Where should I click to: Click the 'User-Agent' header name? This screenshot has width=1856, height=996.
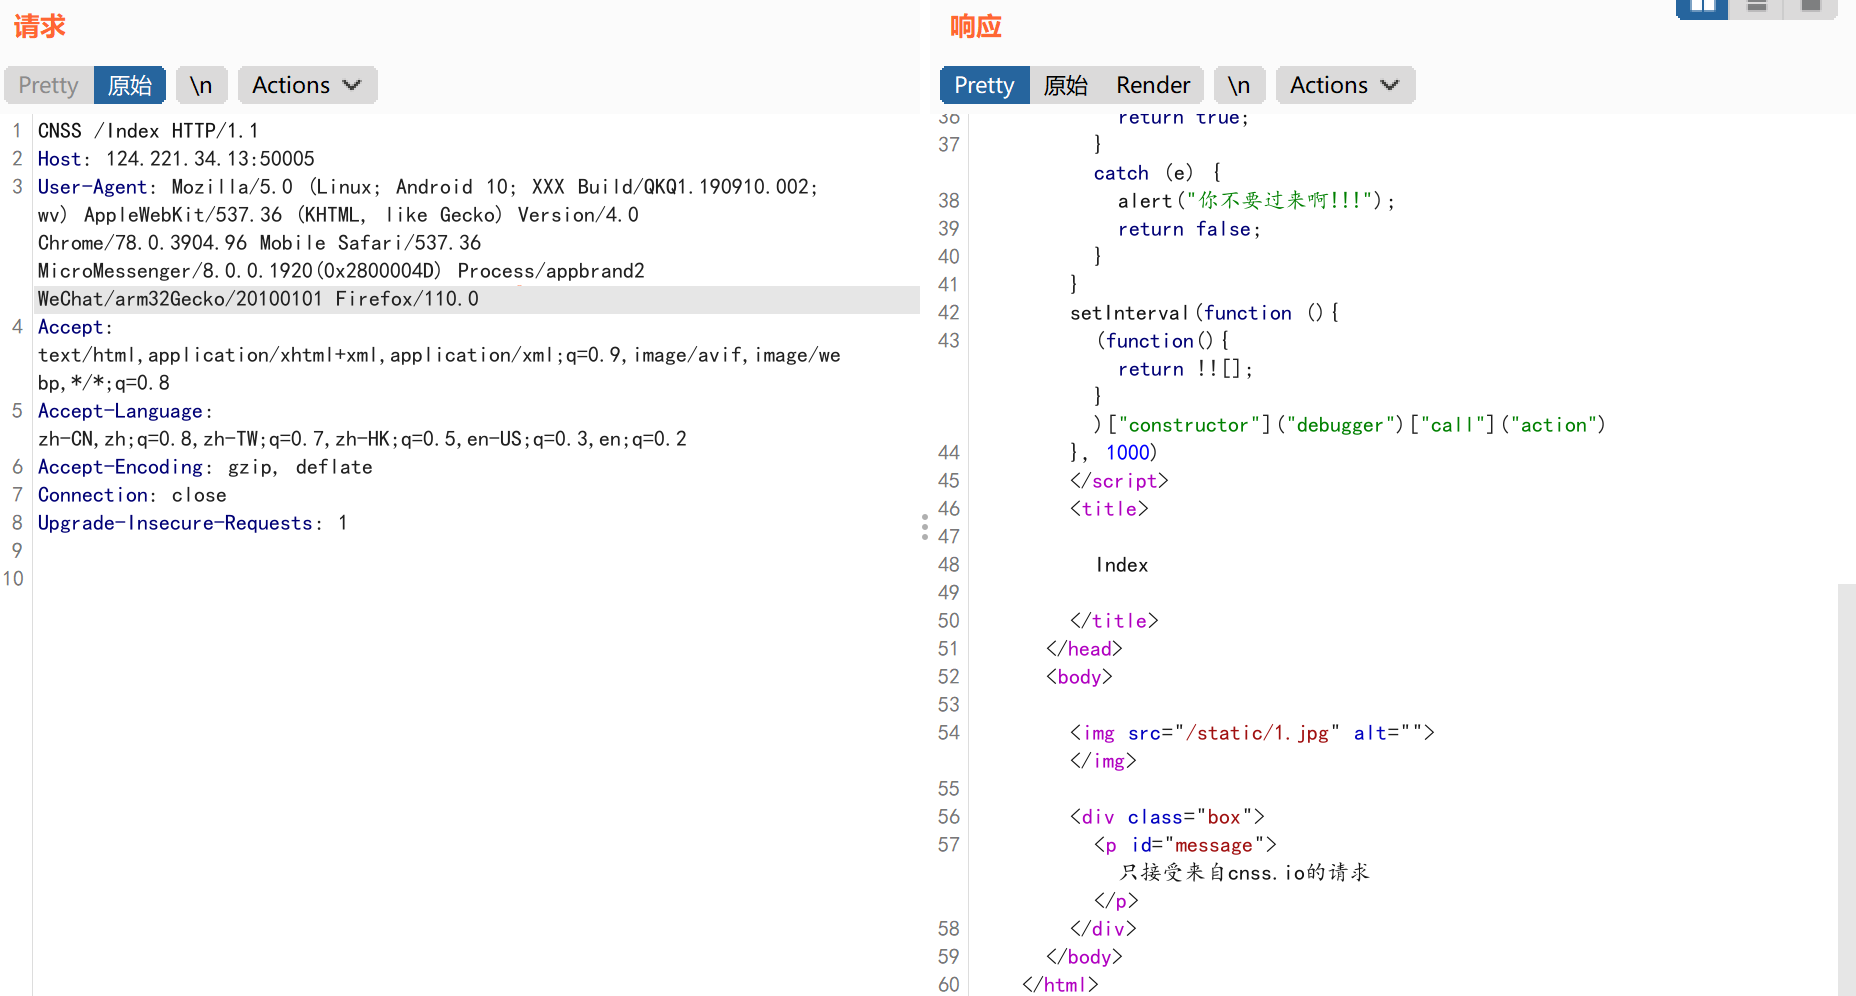[x=92, y=187]
